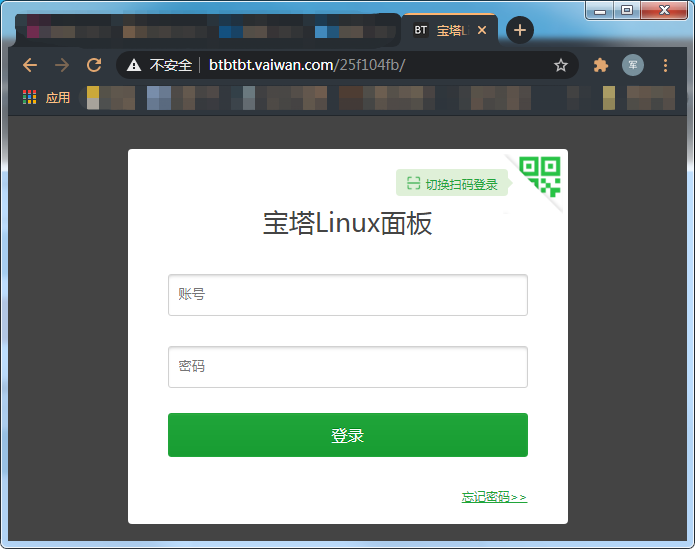Click the address bar URL btbtbt.vaiwan.com

point(271,65)
